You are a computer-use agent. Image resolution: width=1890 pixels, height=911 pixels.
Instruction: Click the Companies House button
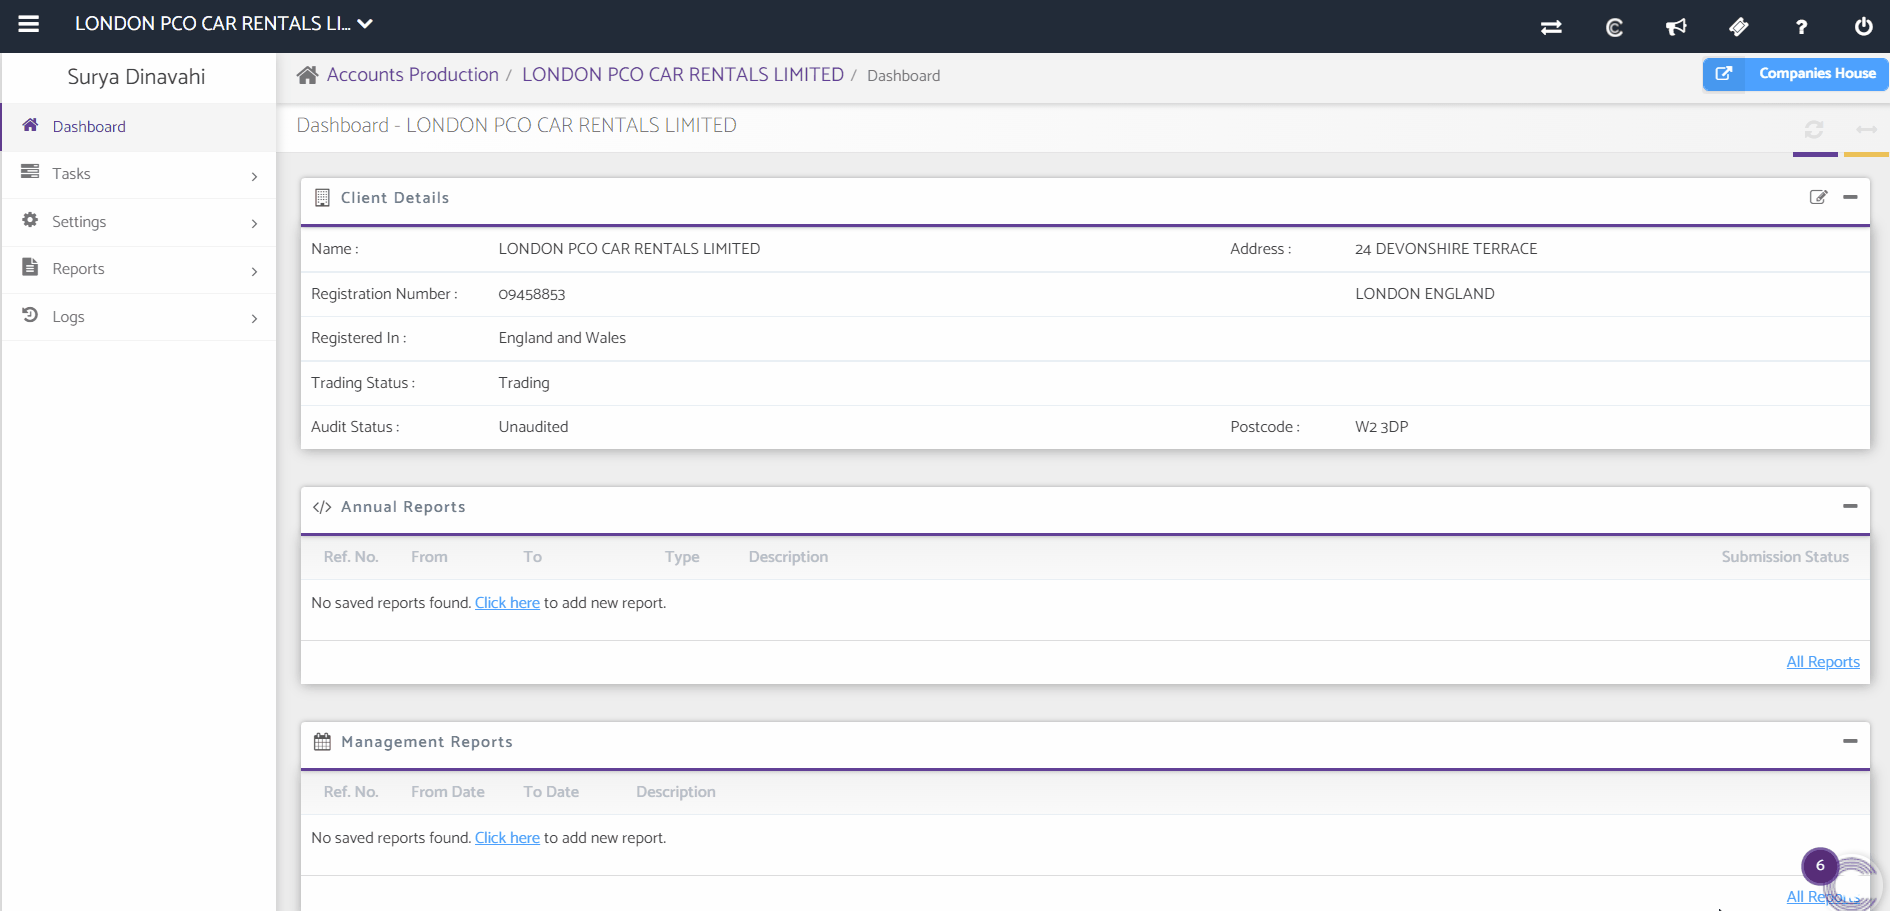click(x=1795, y=74)
